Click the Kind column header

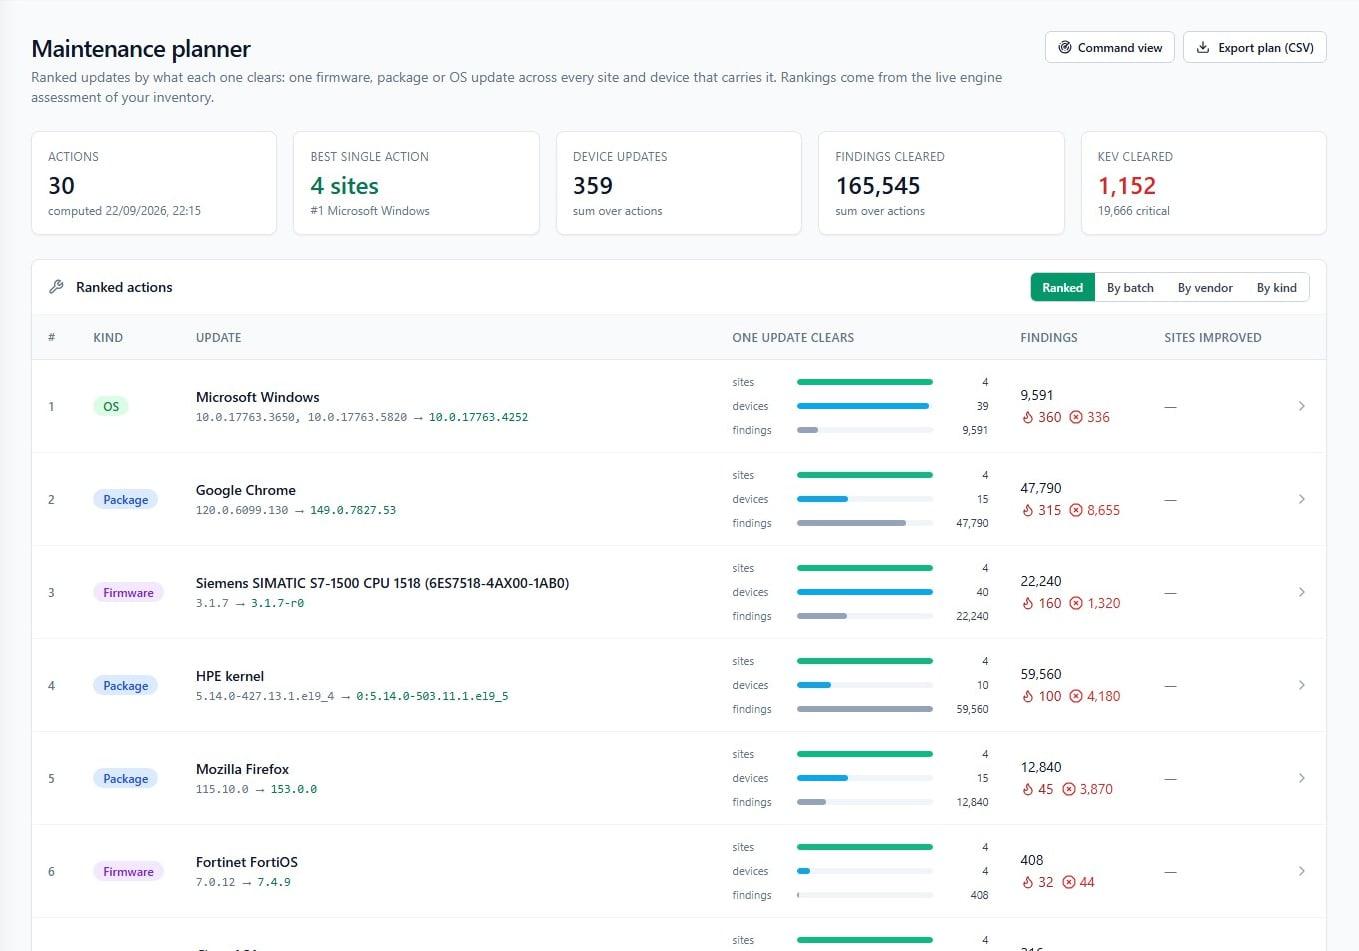(108, 338)
